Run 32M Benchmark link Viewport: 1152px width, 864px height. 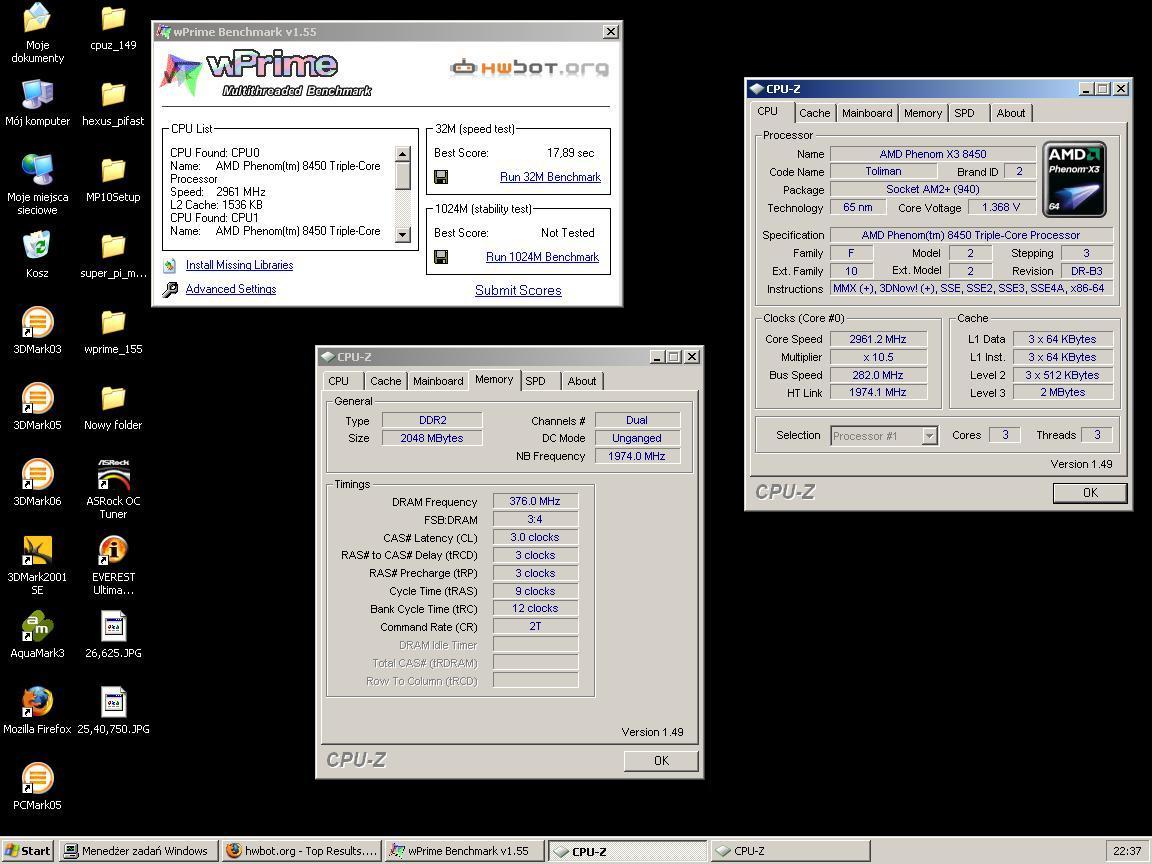(550, 177)
